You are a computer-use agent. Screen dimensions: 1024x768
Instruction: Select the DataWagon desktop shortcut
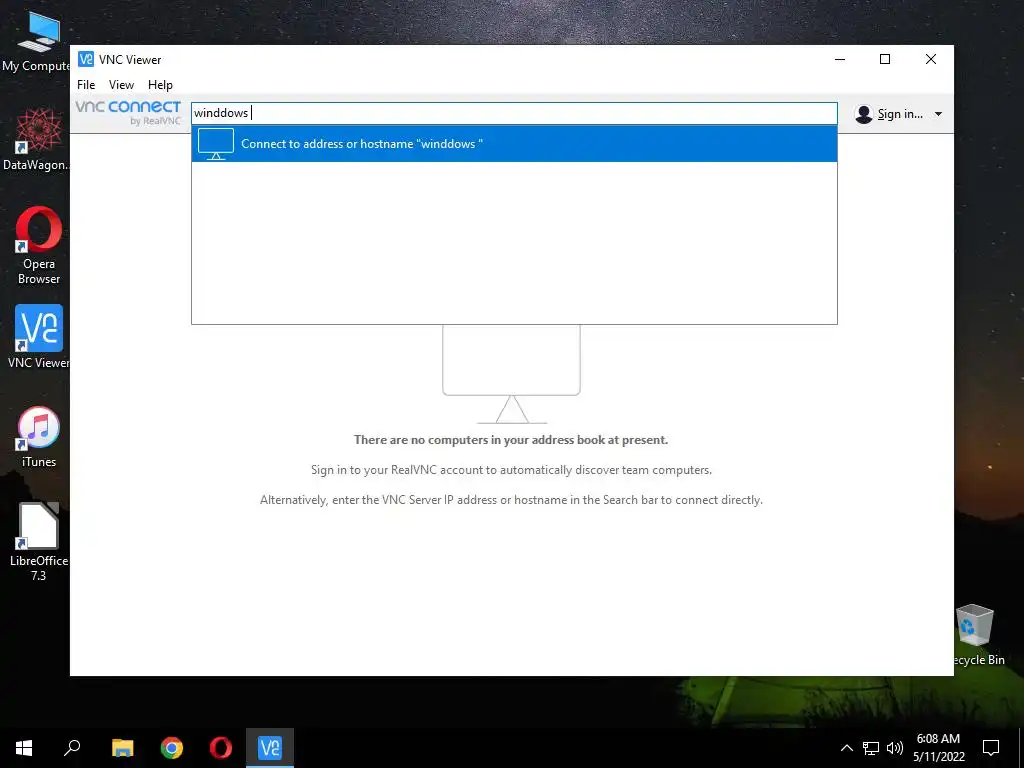point(38,140)
